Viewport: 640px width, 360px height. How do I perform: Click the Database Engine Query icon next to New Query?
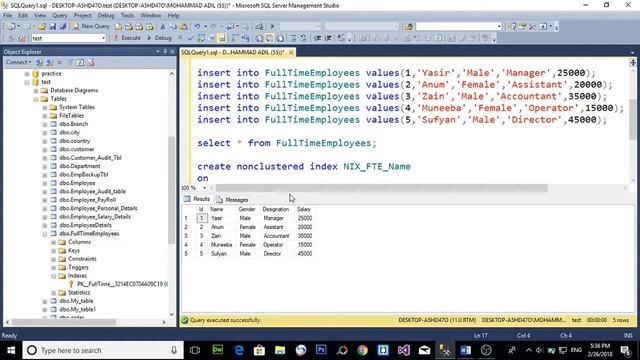tap(118, 27)
